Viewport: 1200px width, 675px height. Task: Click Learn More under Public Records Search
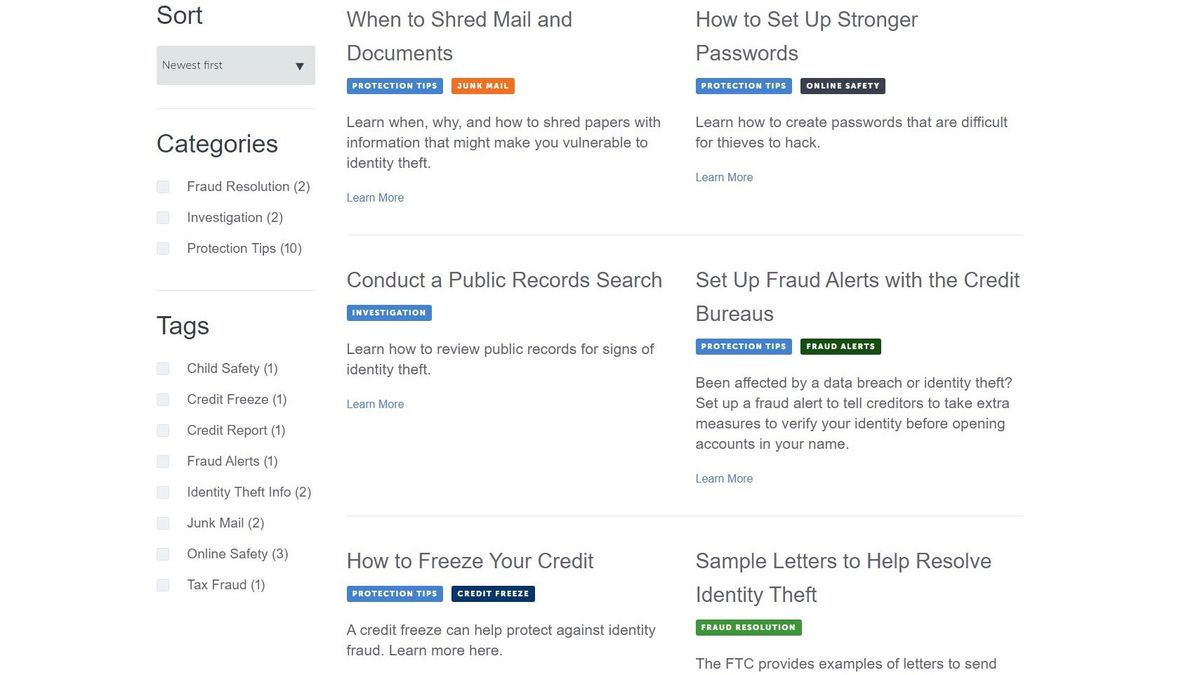(375, 404)
